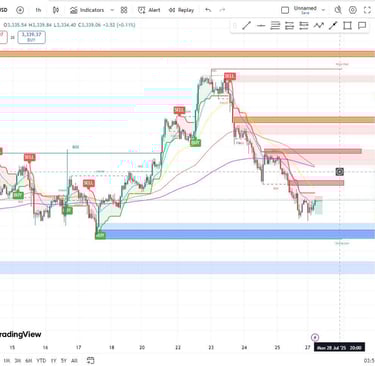Set date range to YTD

(41, 361)
